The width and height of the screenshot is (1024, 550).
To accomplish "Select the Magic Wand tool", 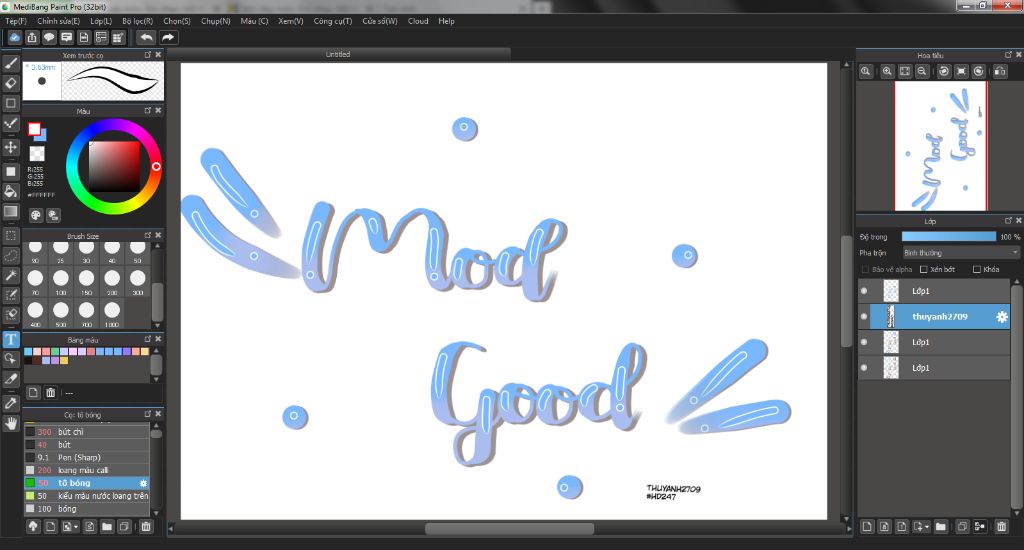I will point(10,275).
